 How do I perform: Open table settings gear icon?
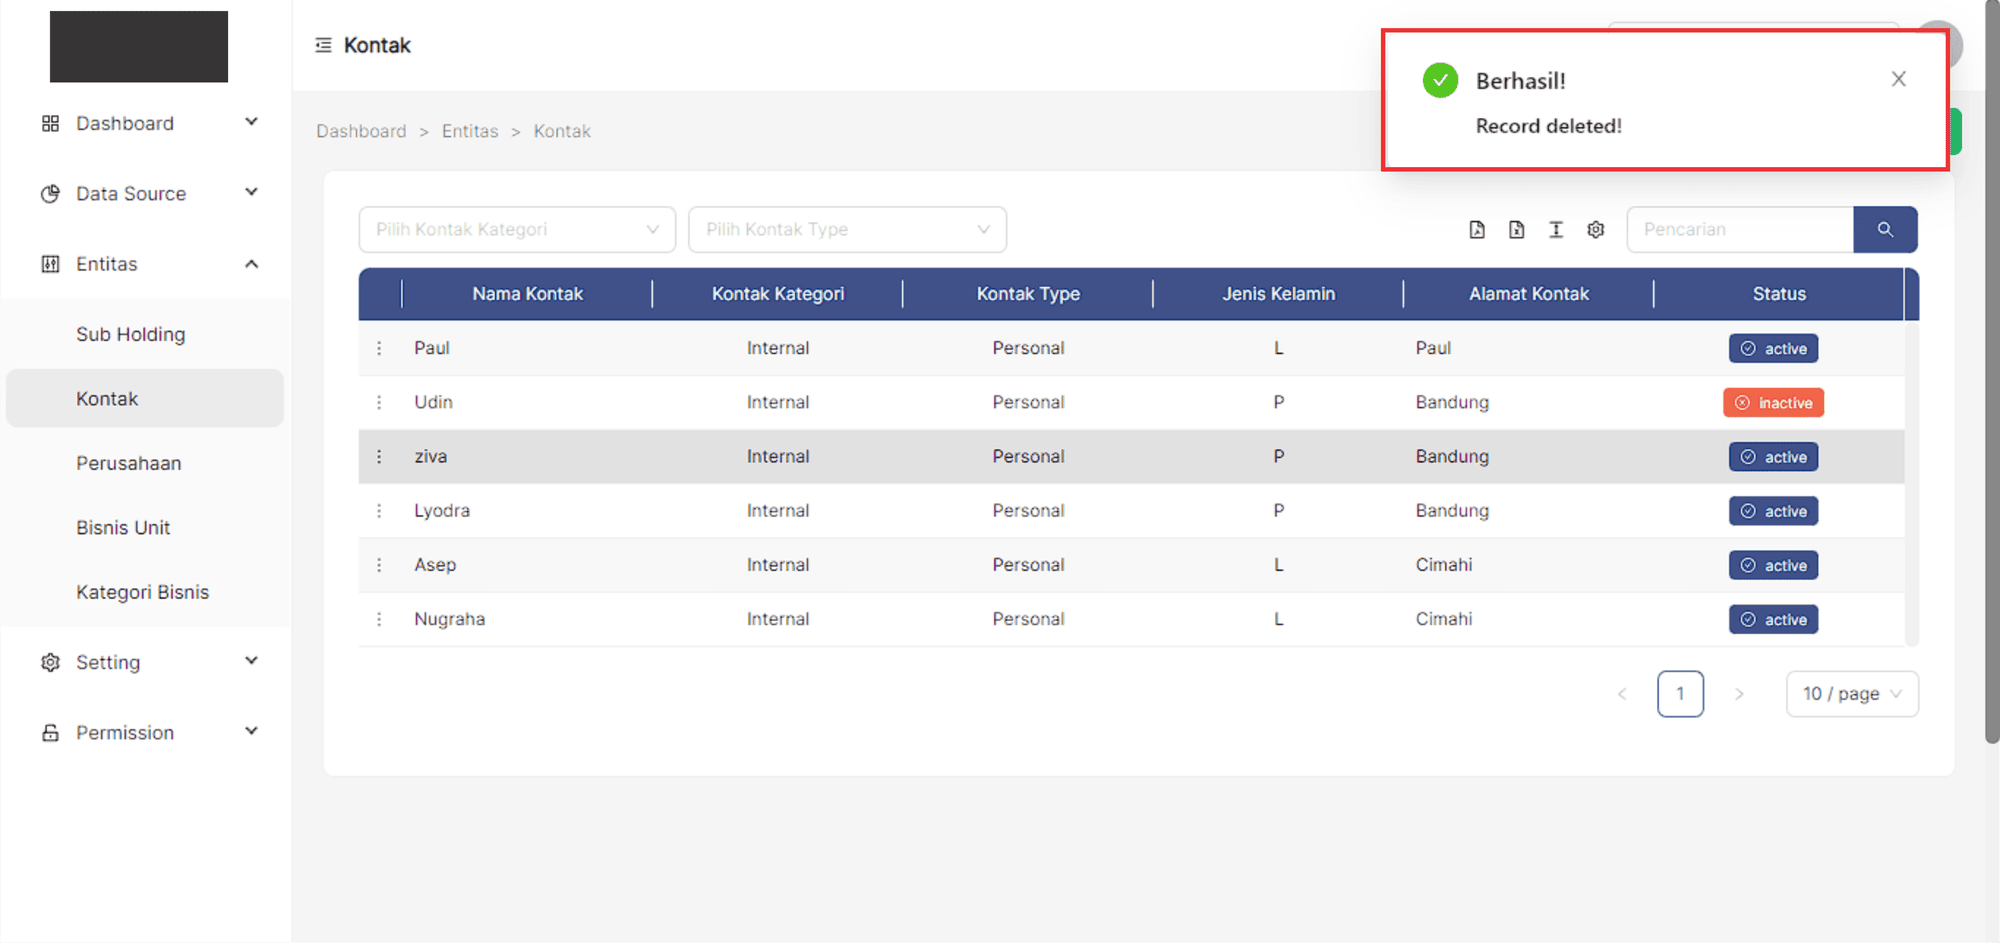pyautogui.click(x=1596, y=230)
